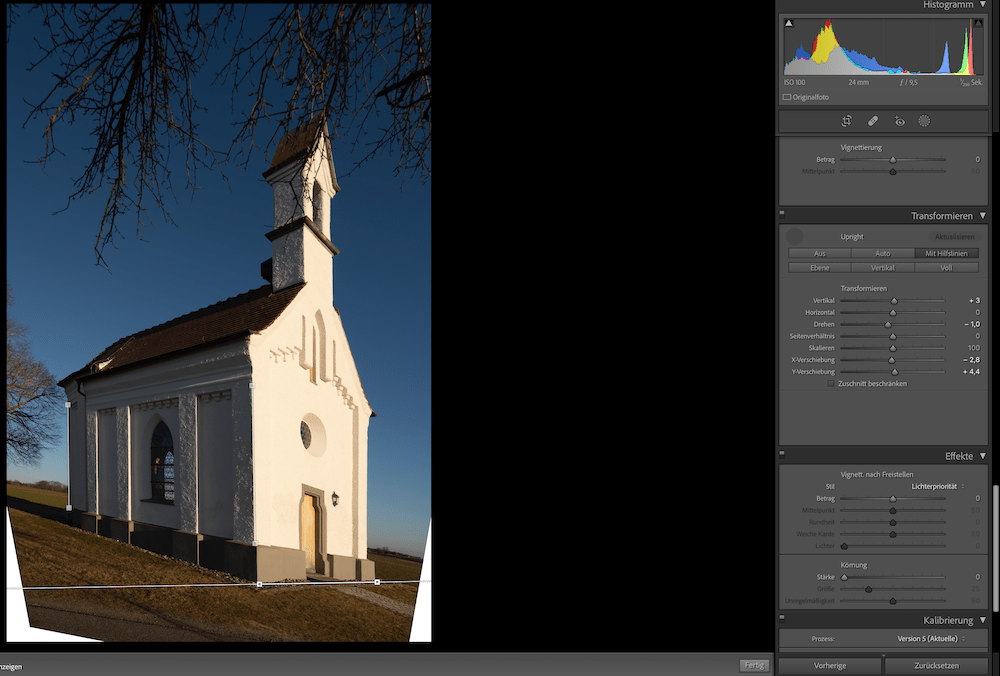This screenshot has height=676, width=1000.
Task: Check Zuschnitt beschränken option
Action: (x=831, y=383)
